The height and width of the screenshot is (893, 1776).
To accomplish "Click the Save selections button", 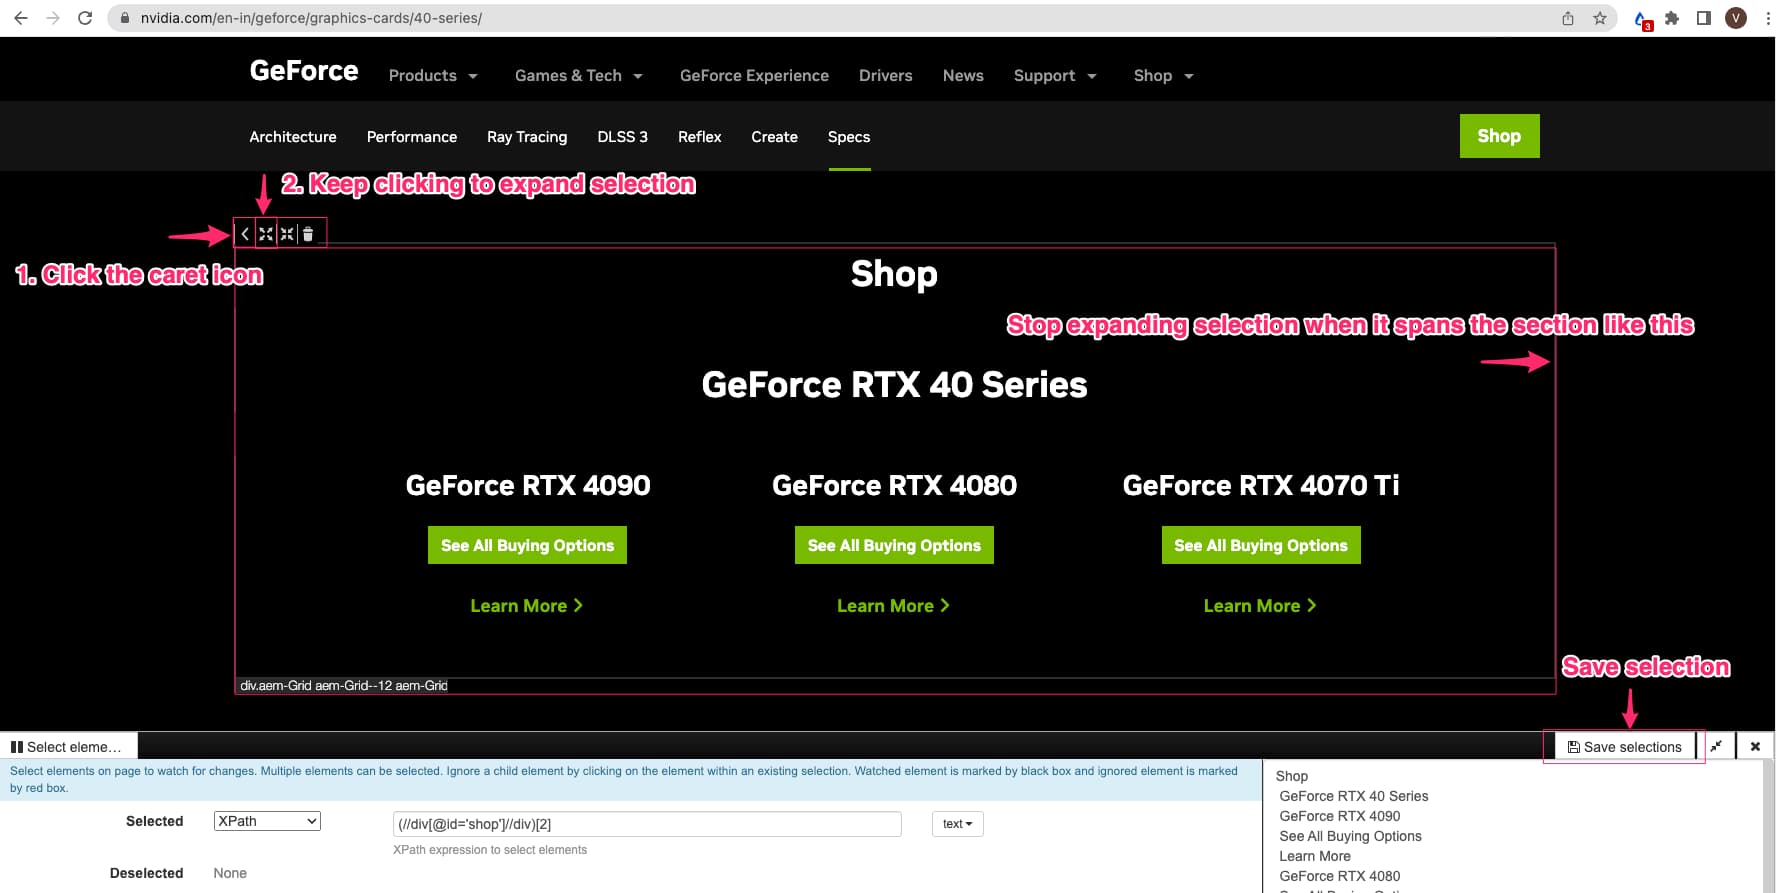I will [1624, 747].
